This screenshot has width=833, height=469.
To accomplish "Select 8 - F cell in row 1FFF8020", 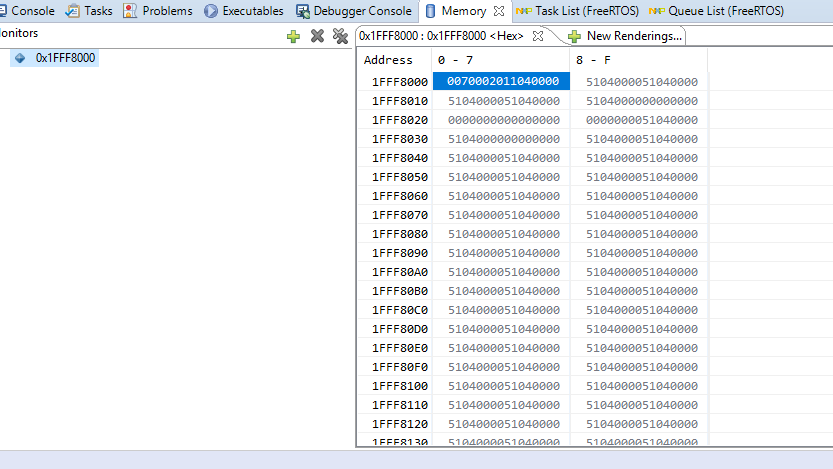I will [x=641, y=120].
